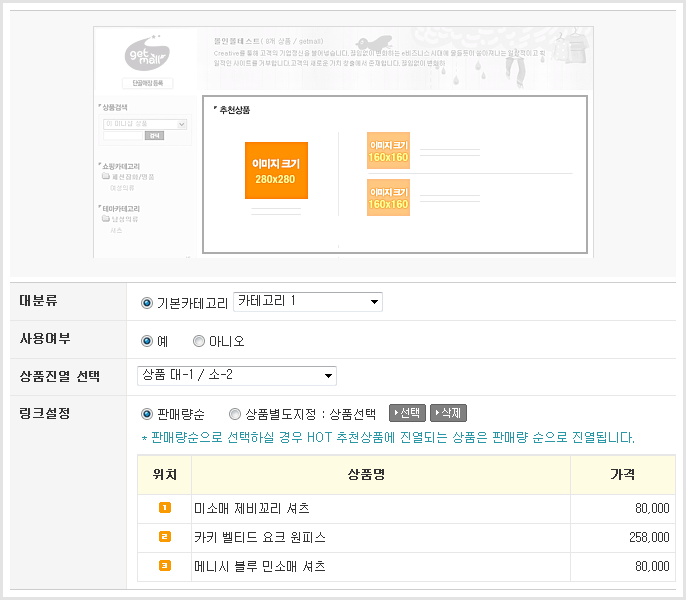Click the 상품명 column header

pos(380,474)
